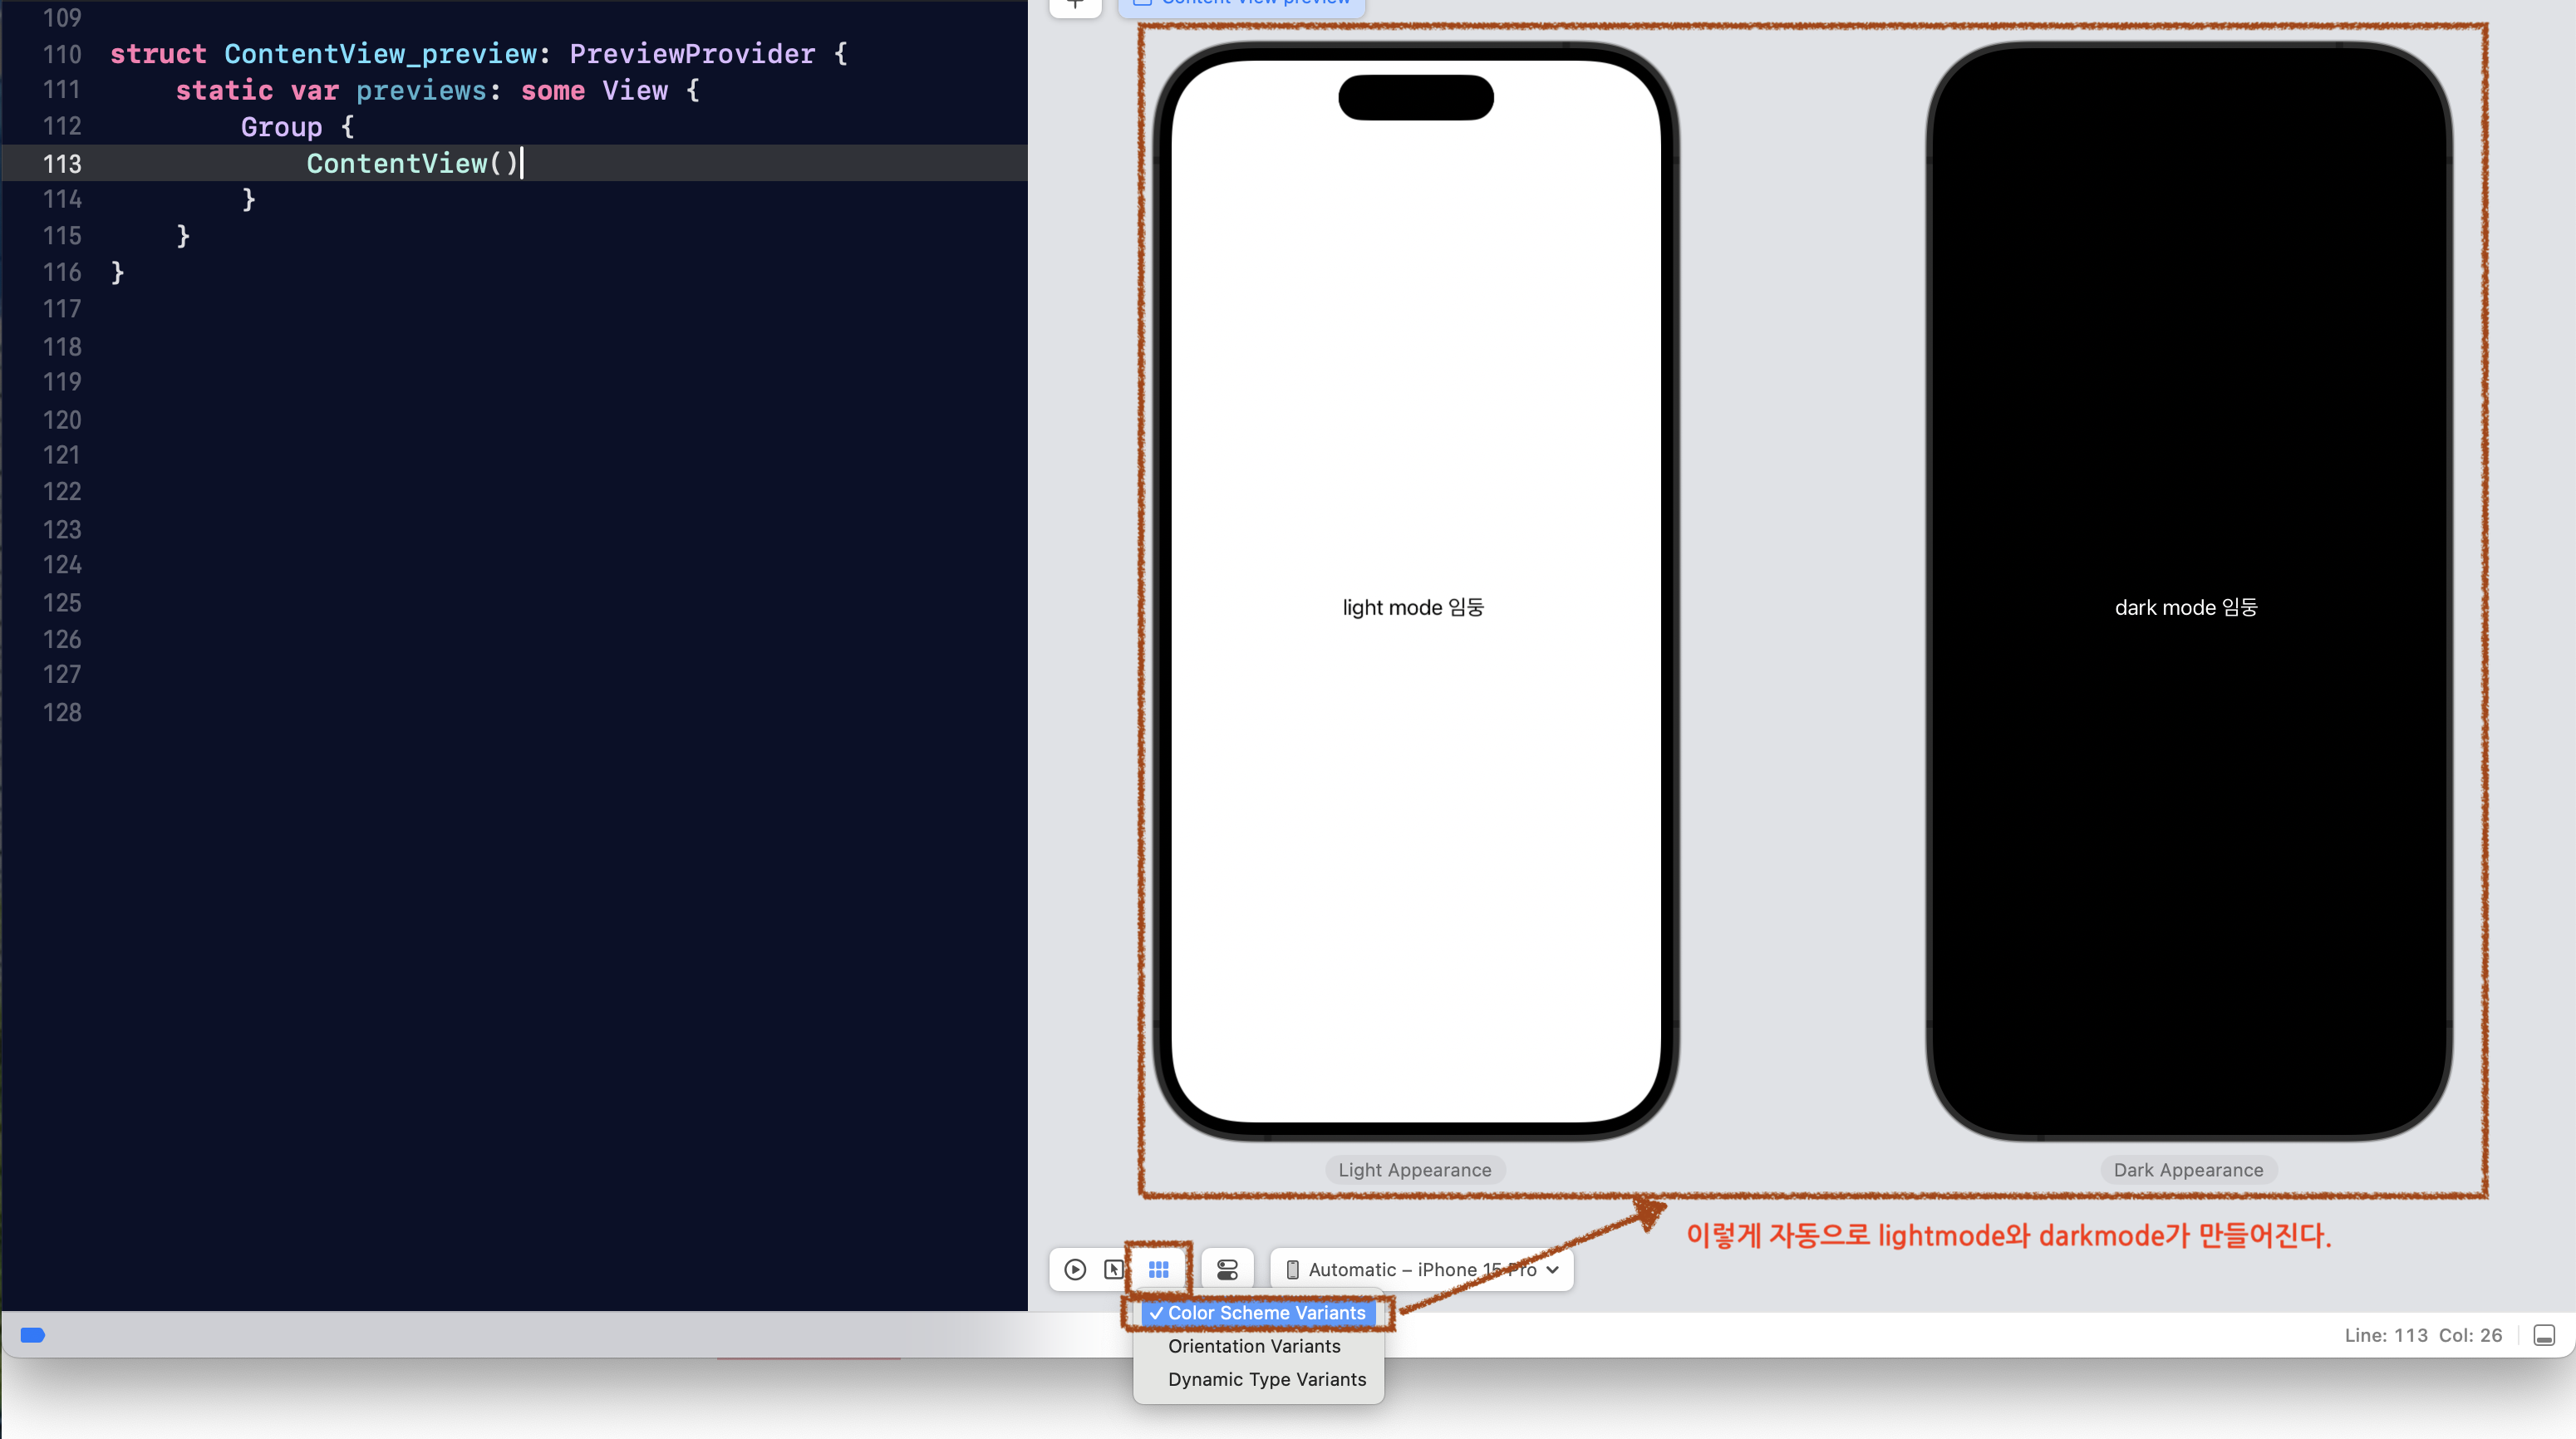Select the Selectable preview cursor icon
This screenshot has height=1439, width=2576.
click(1113, 1269)
